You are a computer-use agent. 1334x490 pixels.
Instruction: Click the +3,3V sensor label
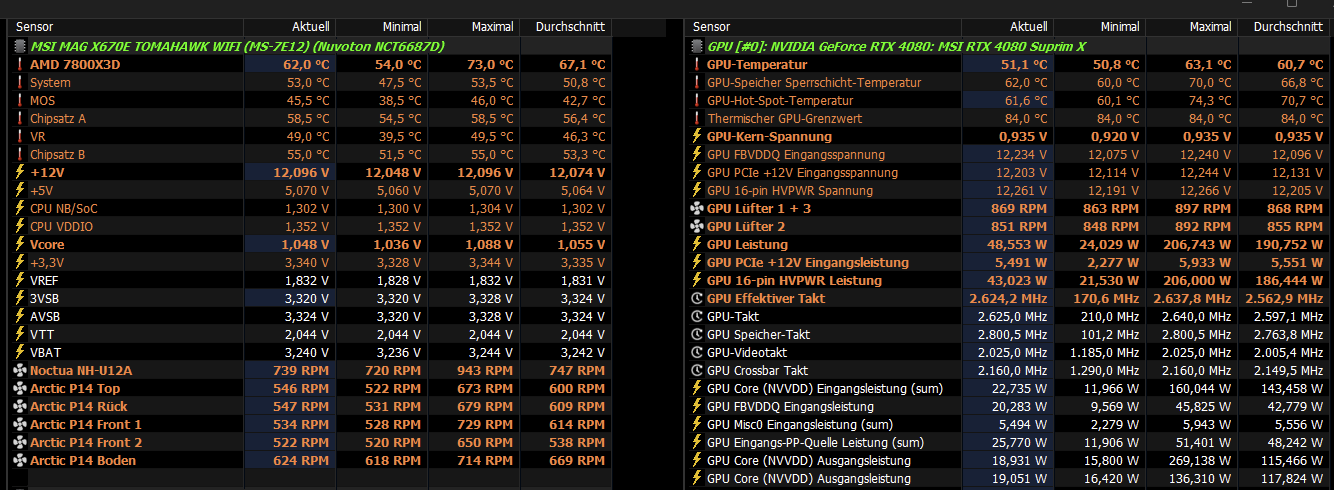coord(47,262)
